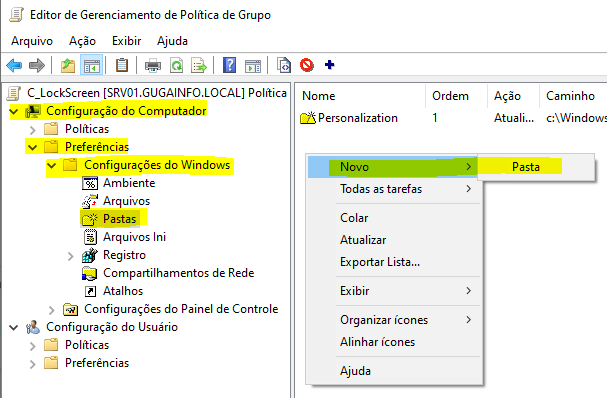Click the Export List toolbar icon
The image size is (607, 398).
pos(199,65)
